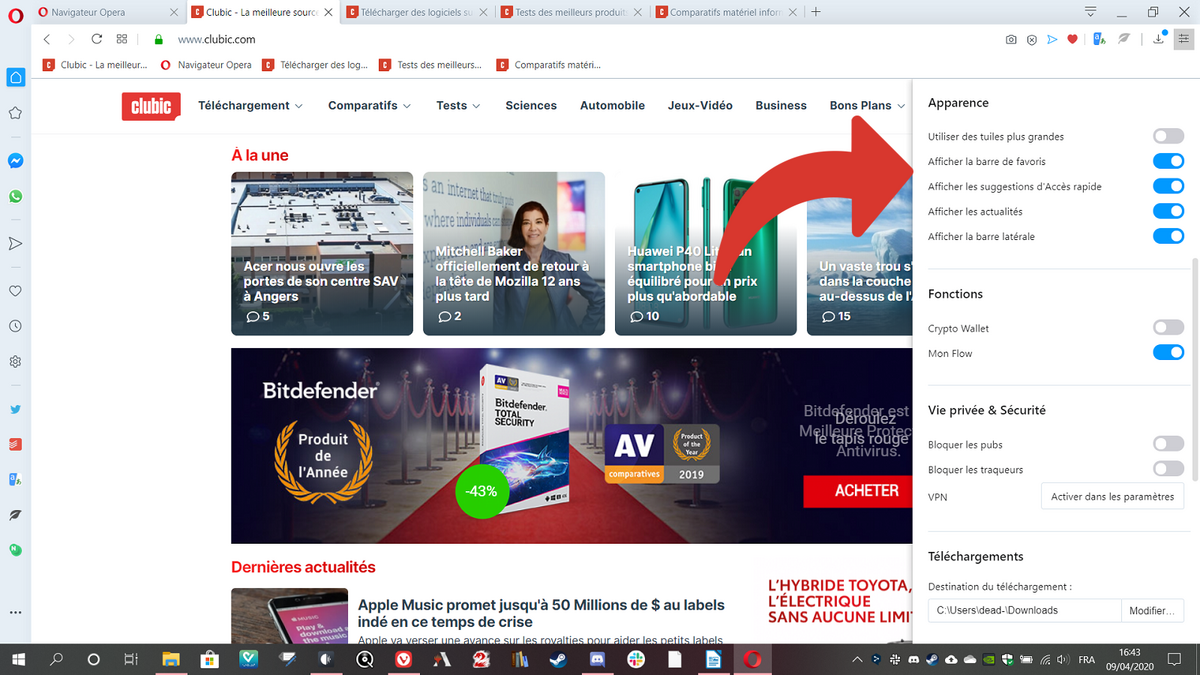Reload the Clubic page
Screen dimensions: 1200x675
96,39
